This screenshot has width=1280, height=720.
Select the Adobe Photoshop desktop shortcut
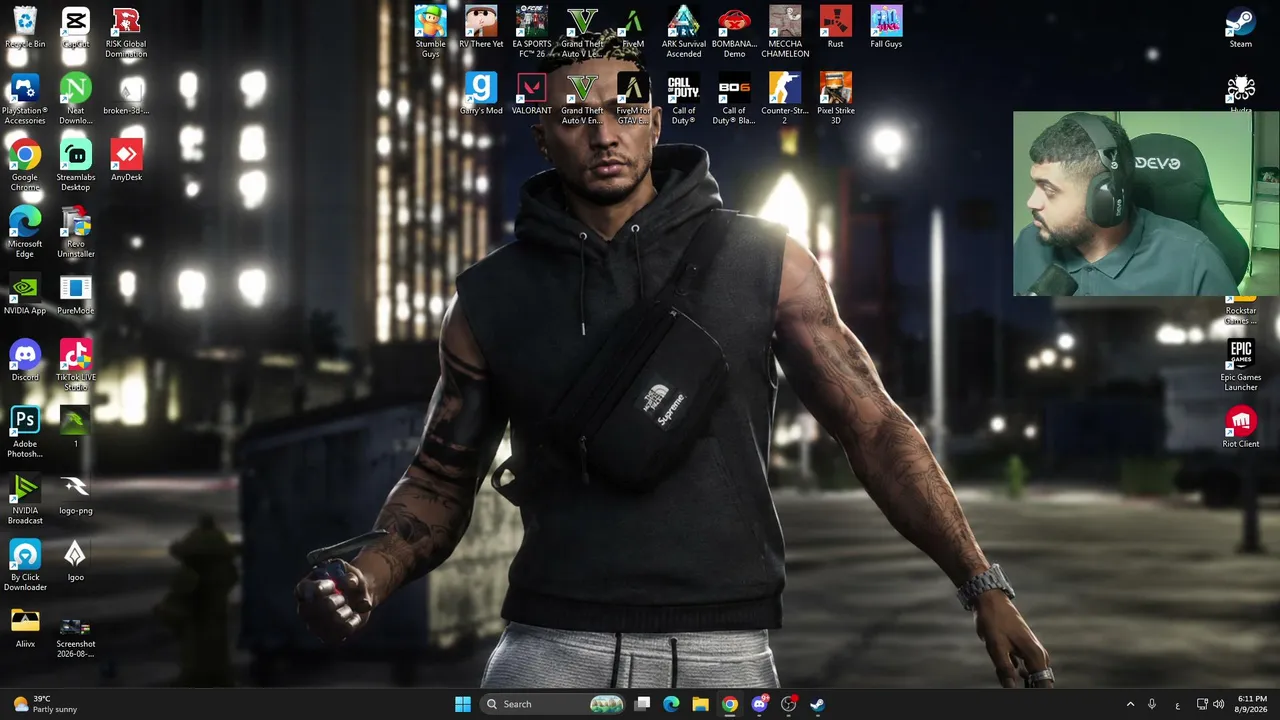[25, 433]
